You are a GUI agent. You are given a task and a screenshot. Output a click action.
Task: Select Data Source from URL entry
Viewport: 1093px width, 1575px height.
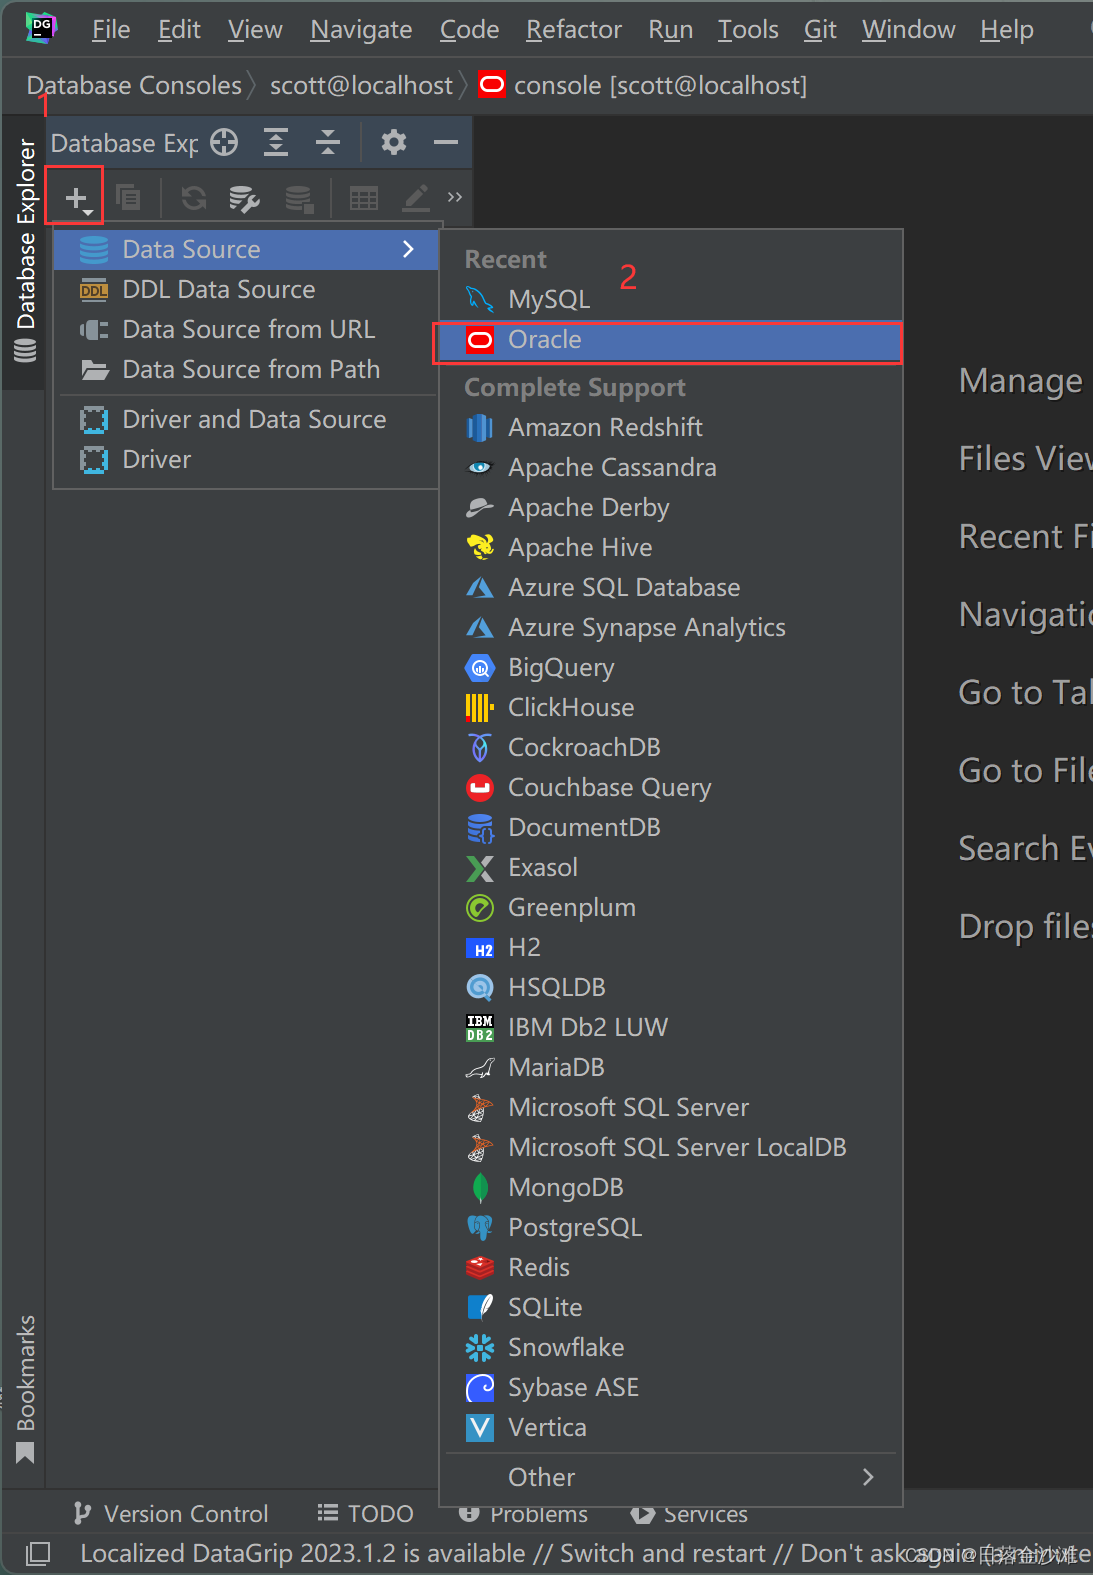246,329
